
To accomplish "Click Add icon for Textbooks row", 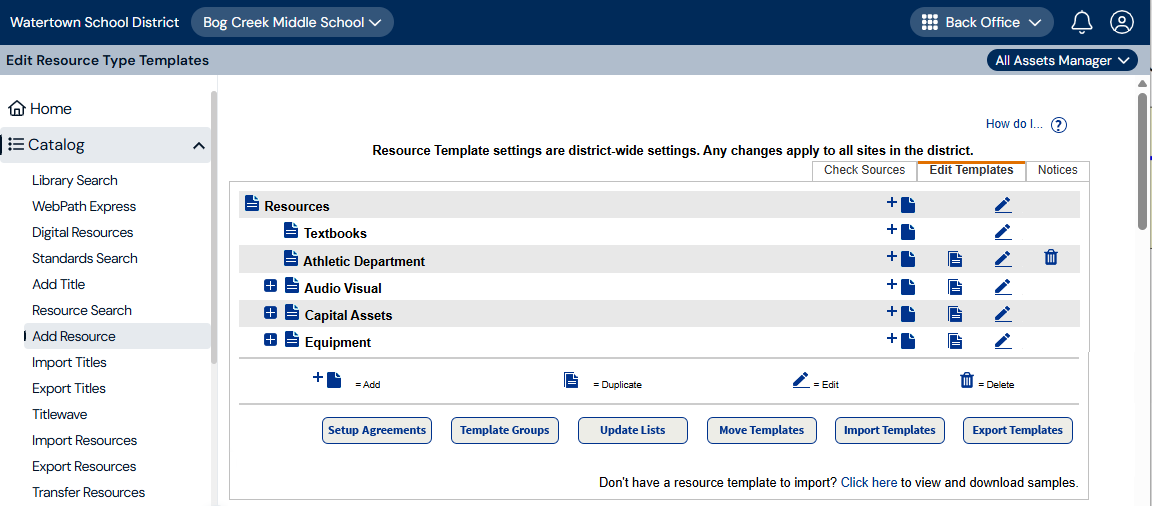I will pos(901,232).
